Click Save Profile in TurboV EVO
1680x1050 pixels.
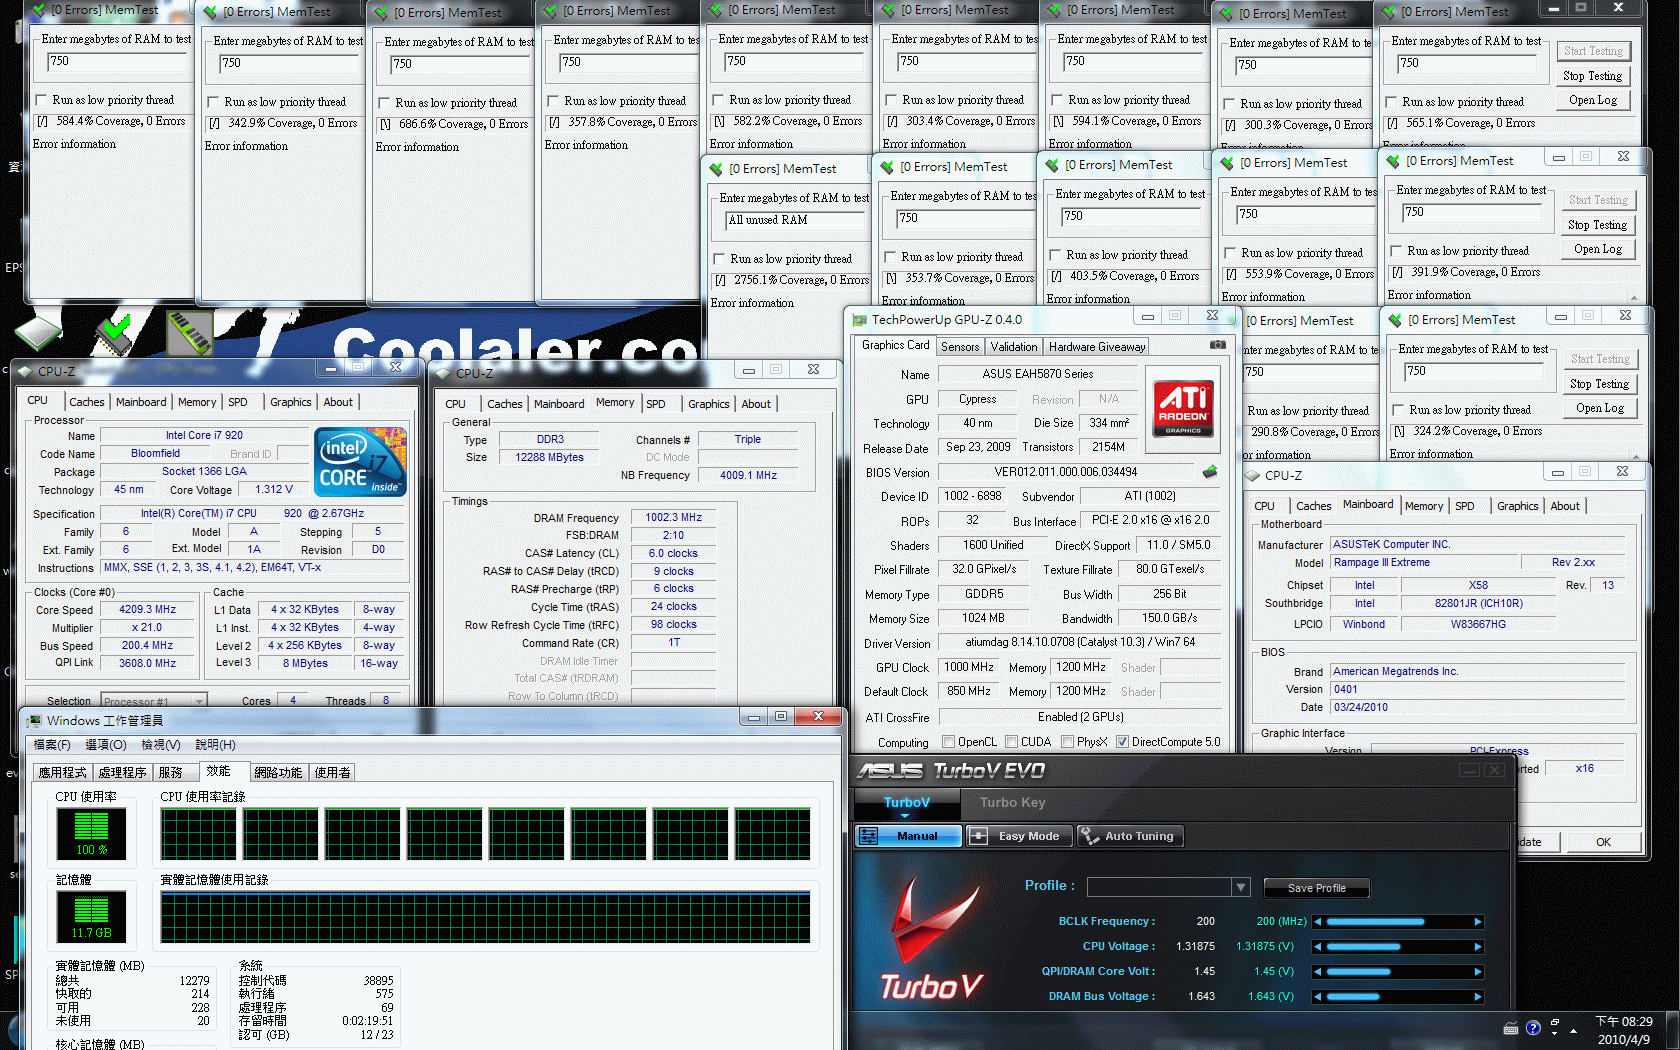coord(1316,888)
